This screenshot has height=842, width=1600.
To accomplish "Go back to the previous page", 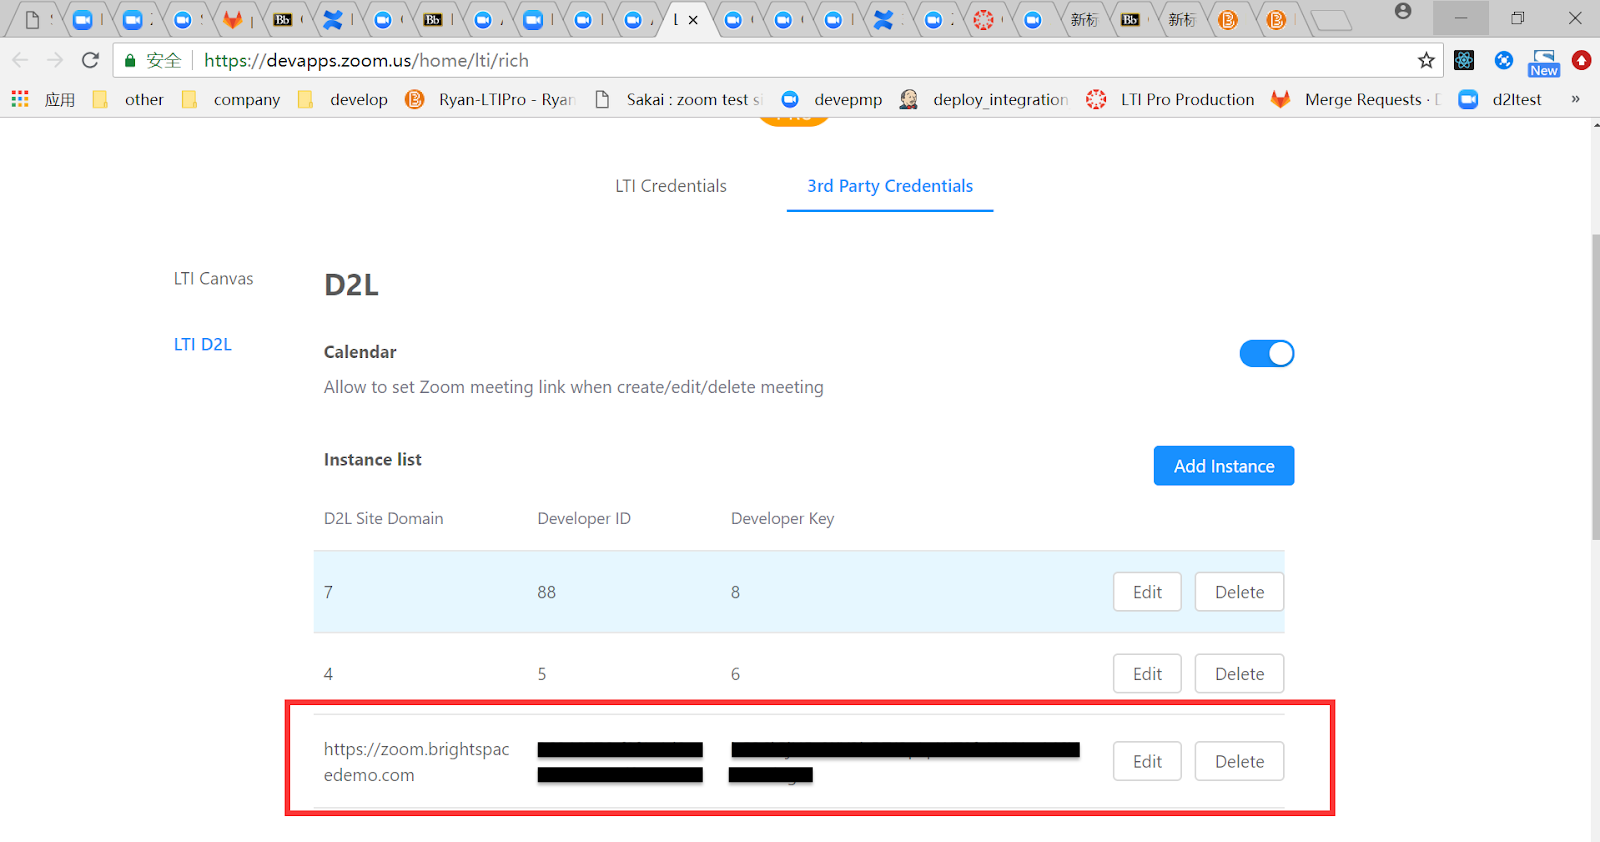I will (x=20, y=60).
